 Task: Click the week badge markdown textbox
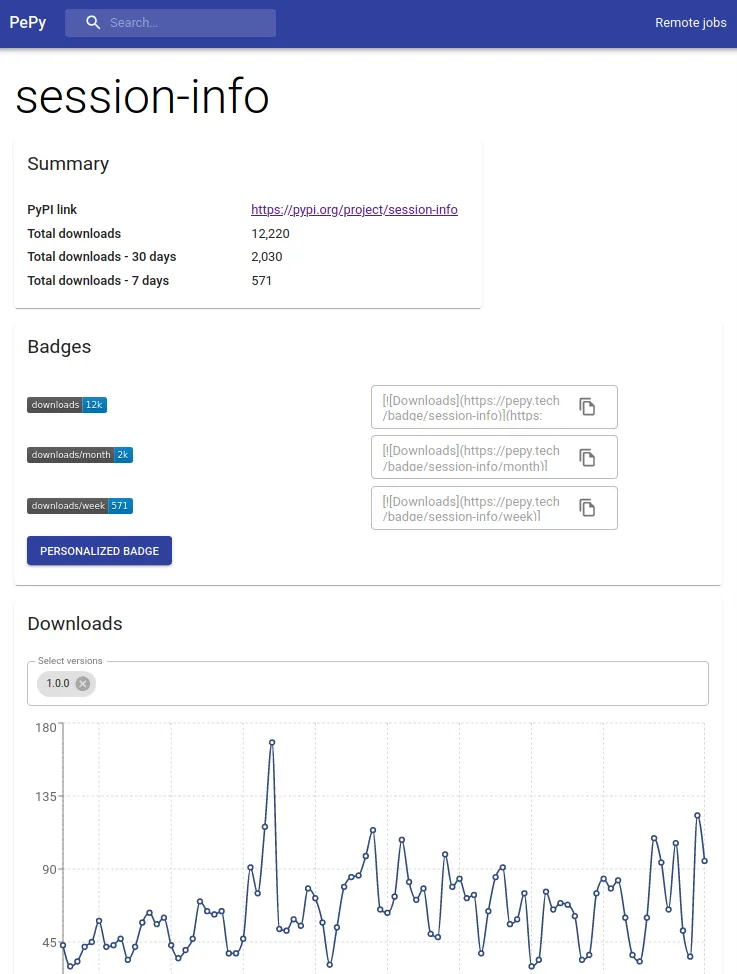pyautogui.click(x=472, y=508)
